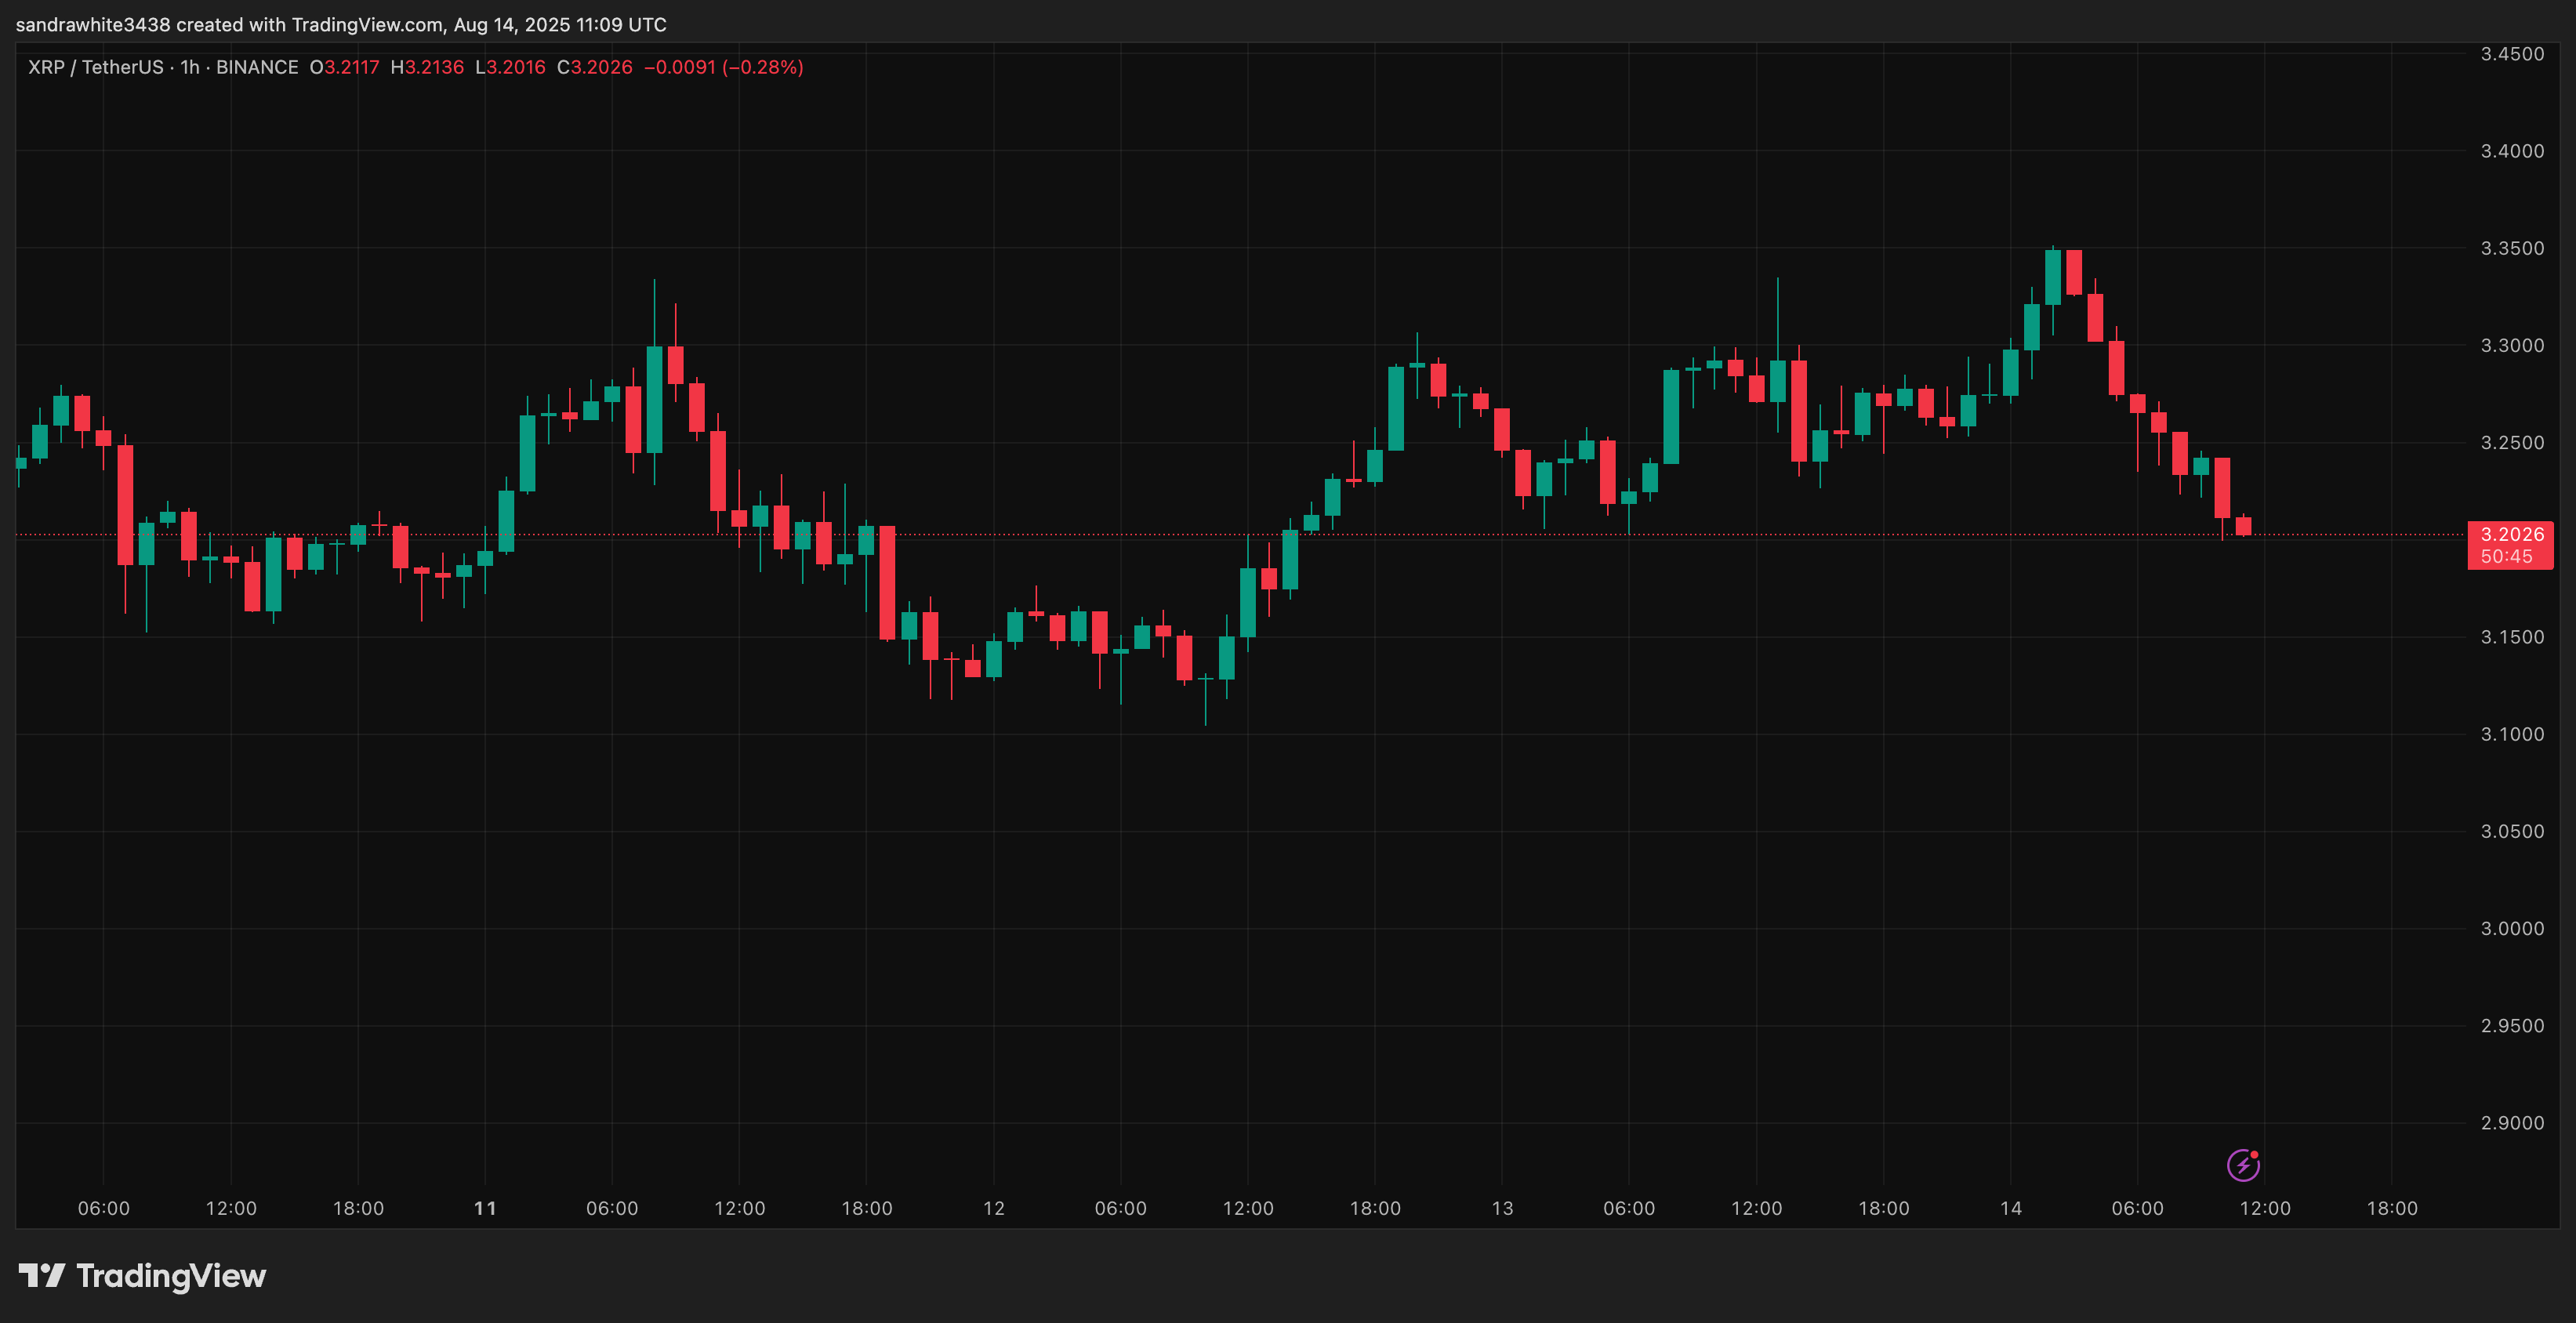Click the TradingView logo at bottom left
2576x1323 pixels.
pos(142,1276)
